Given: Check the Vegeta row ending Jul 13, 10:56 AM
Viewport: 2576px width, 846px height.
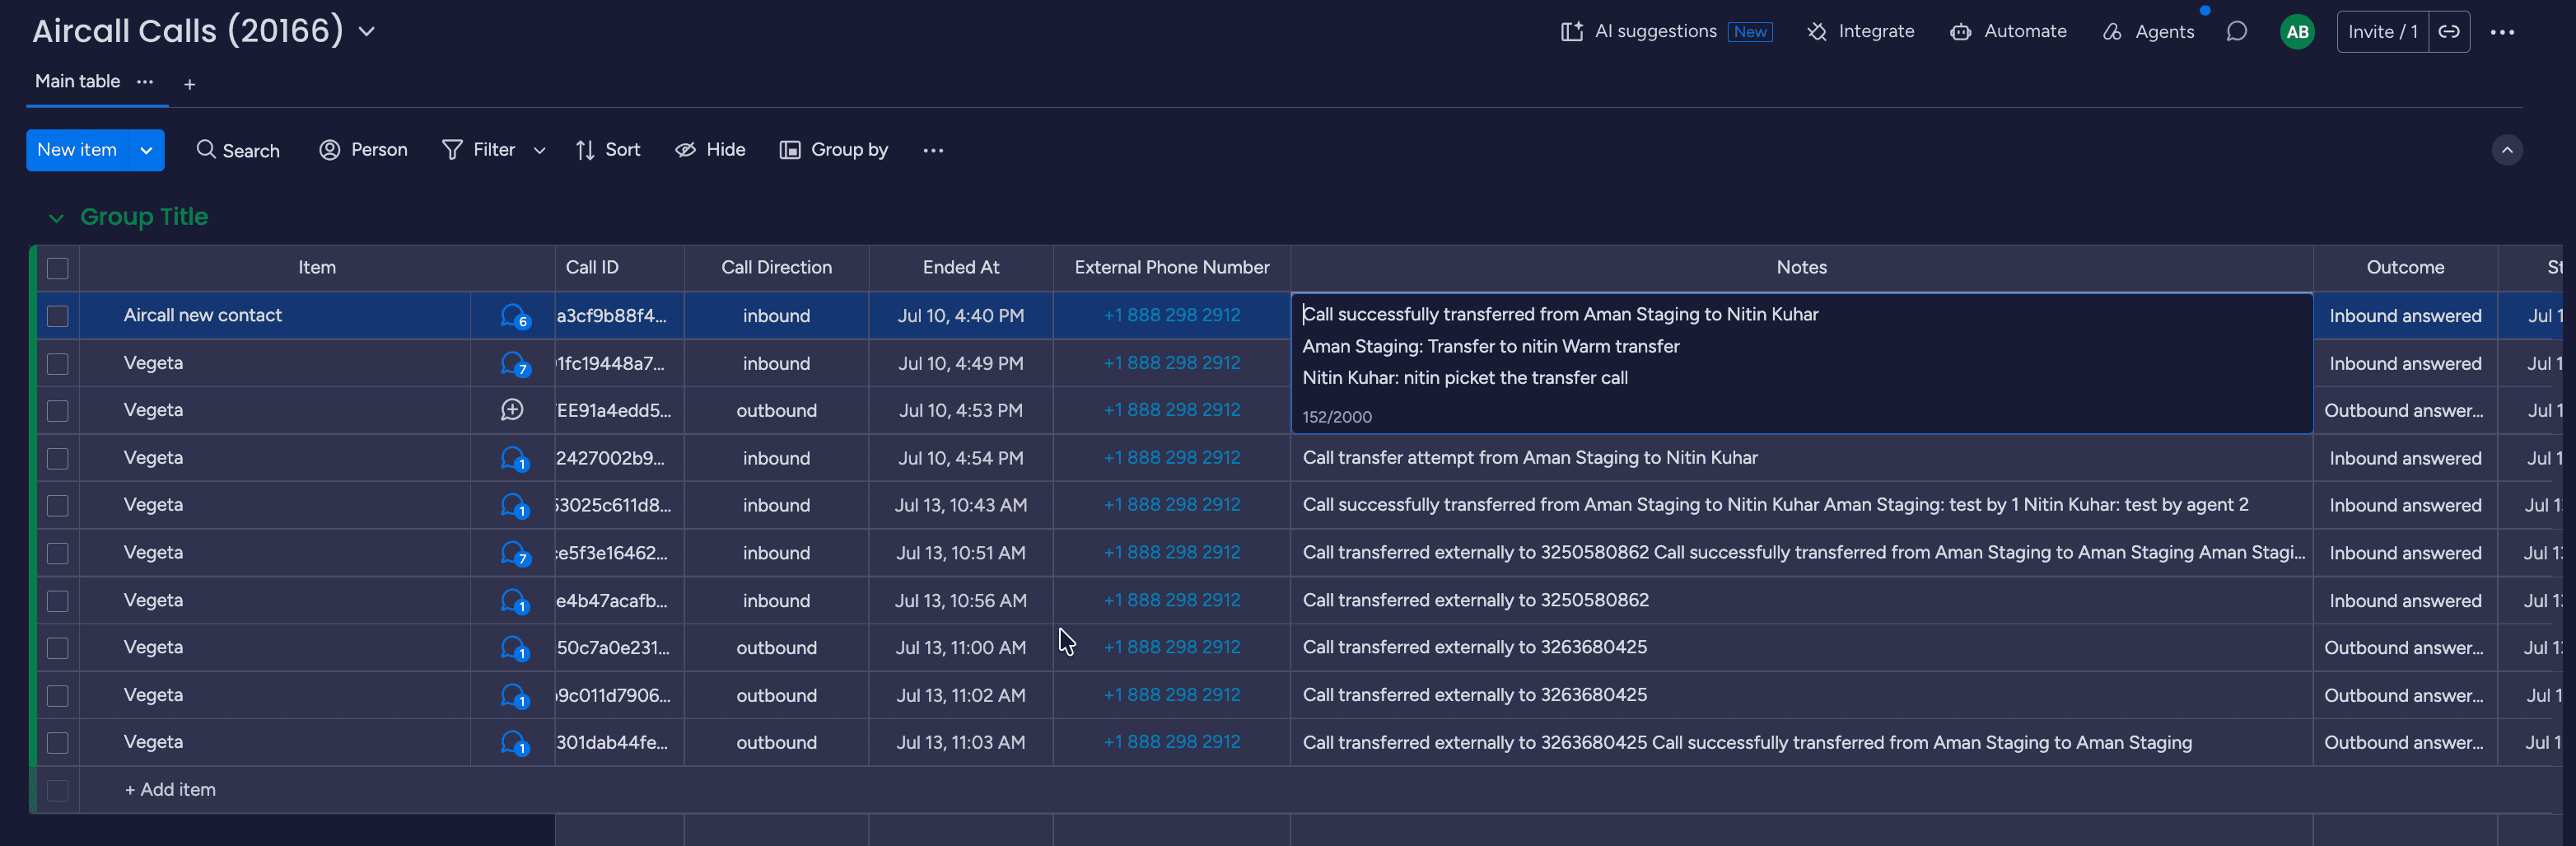Looking at the screenshot, I should 58,601.
